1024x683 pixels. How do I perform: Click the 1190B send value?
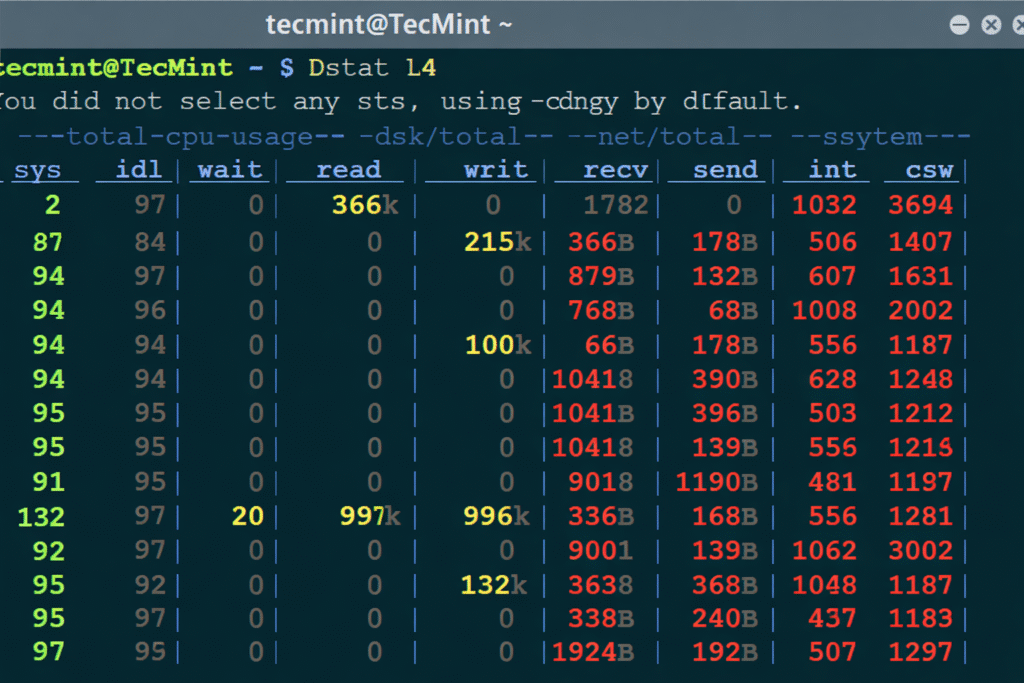click(716, 482)
